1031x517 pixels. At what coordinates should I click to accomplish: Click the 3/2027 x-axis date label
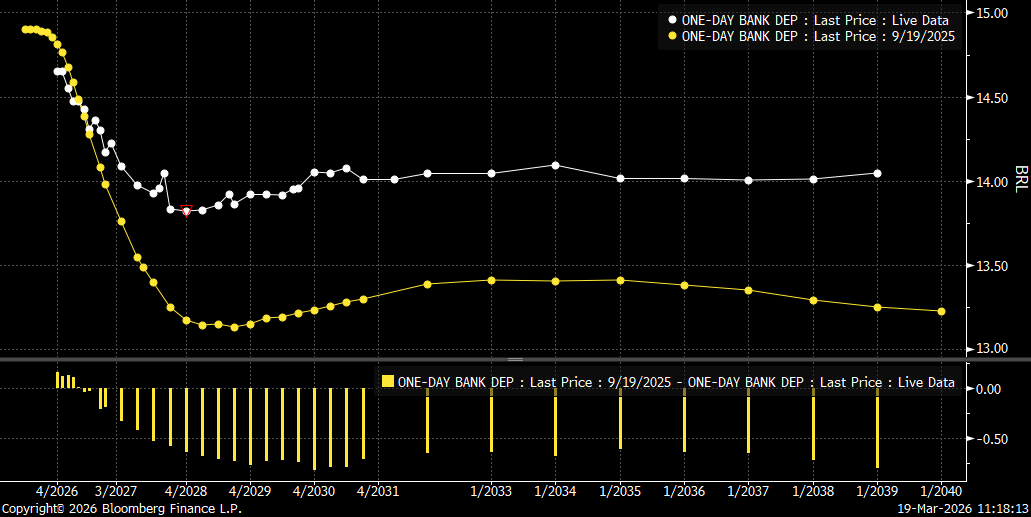point(116,491)
